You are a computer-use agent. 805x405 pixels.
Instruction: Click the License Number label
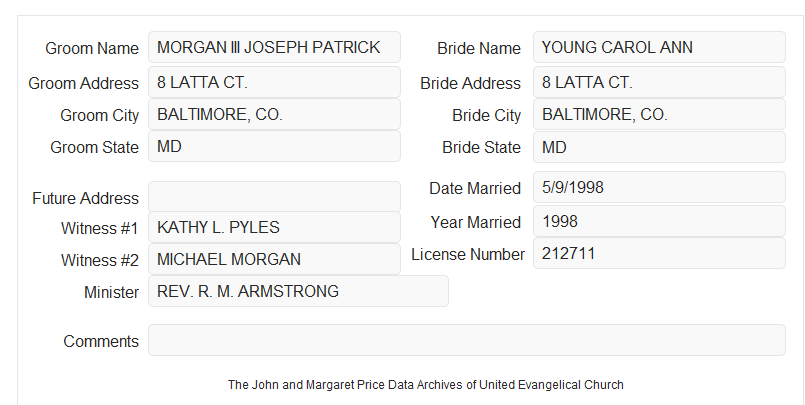point(468,255)
